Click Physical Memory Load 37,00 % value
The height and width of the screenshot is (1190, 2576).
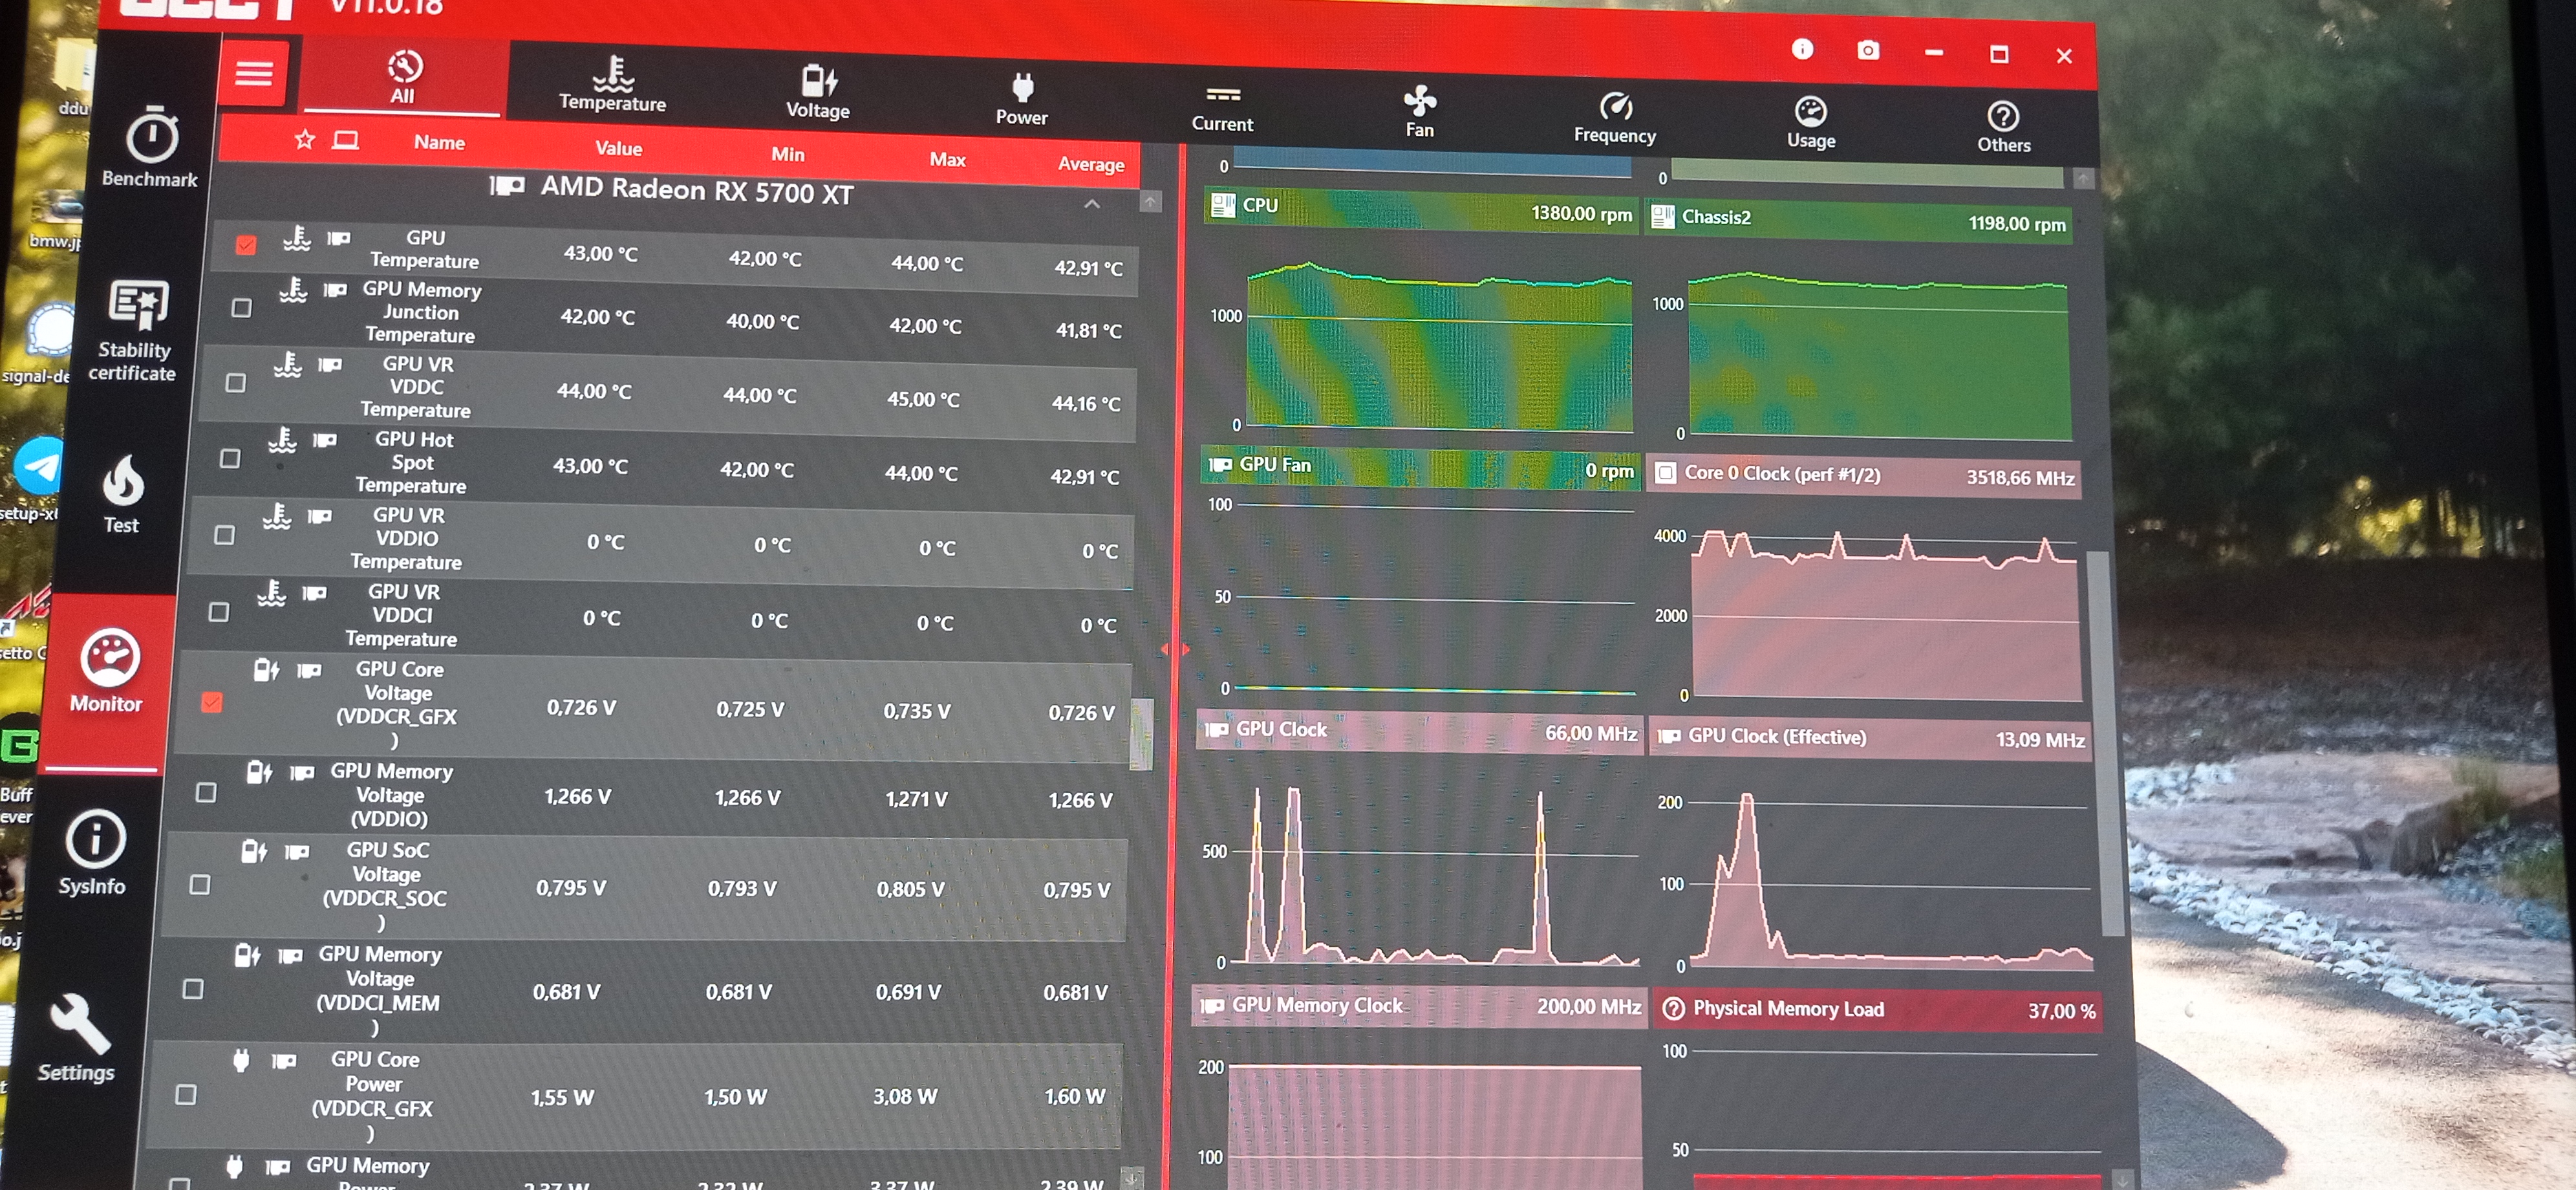click(x=2061, y=1011)
